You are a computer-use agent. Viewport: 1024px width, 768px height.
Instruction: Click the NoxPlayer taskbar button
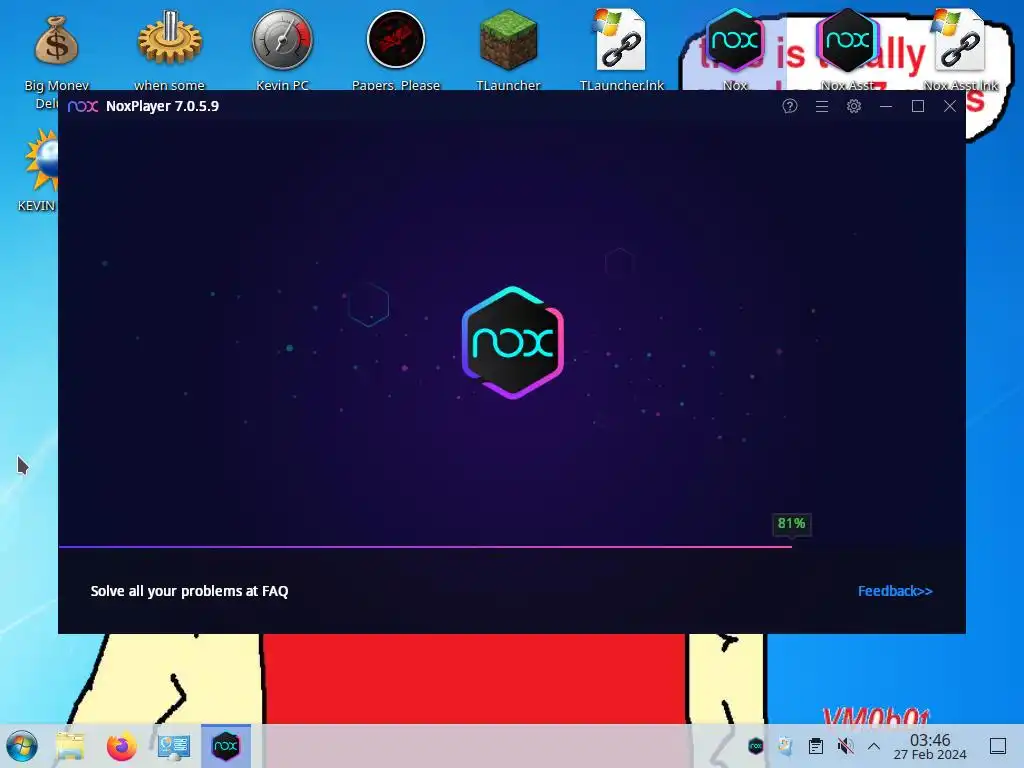(x=226, y=746)
